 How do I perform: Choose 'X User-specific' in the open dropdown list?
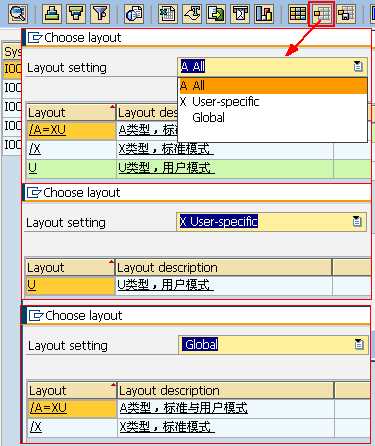[x=273, y=102]
